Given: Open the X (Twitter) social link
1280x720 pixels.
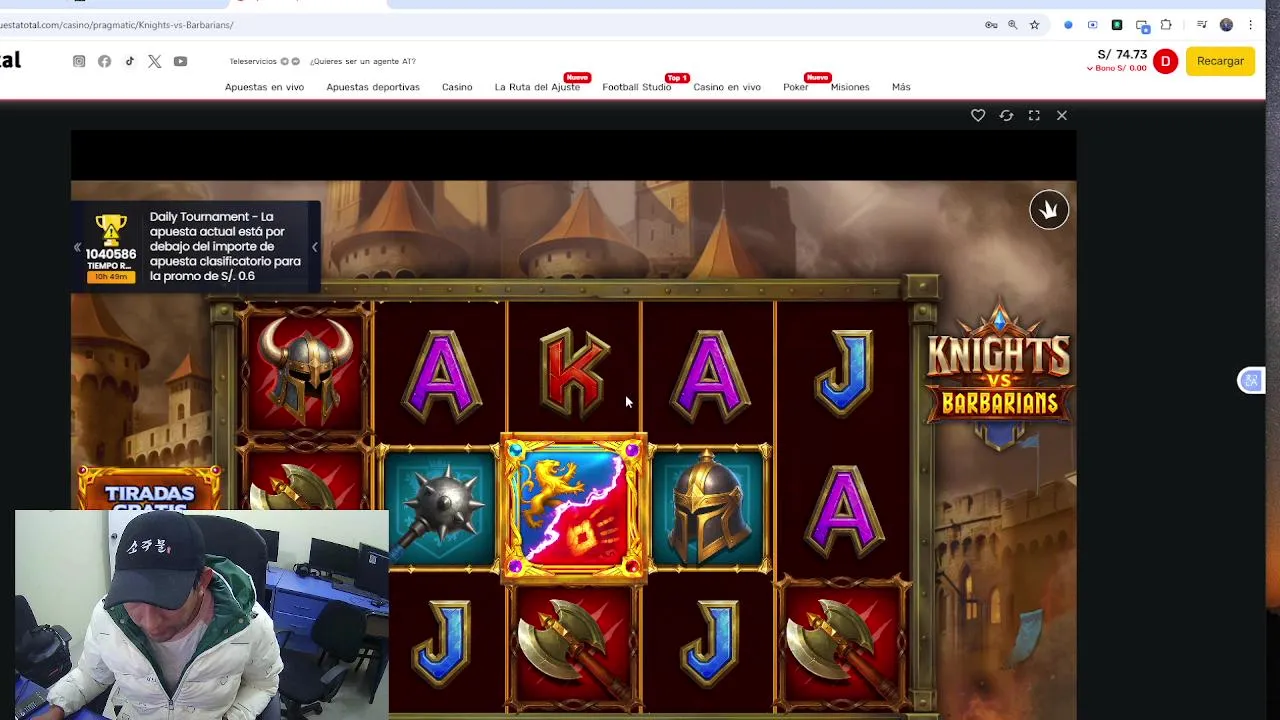Looking at the screenshot, I should point(154,61).
